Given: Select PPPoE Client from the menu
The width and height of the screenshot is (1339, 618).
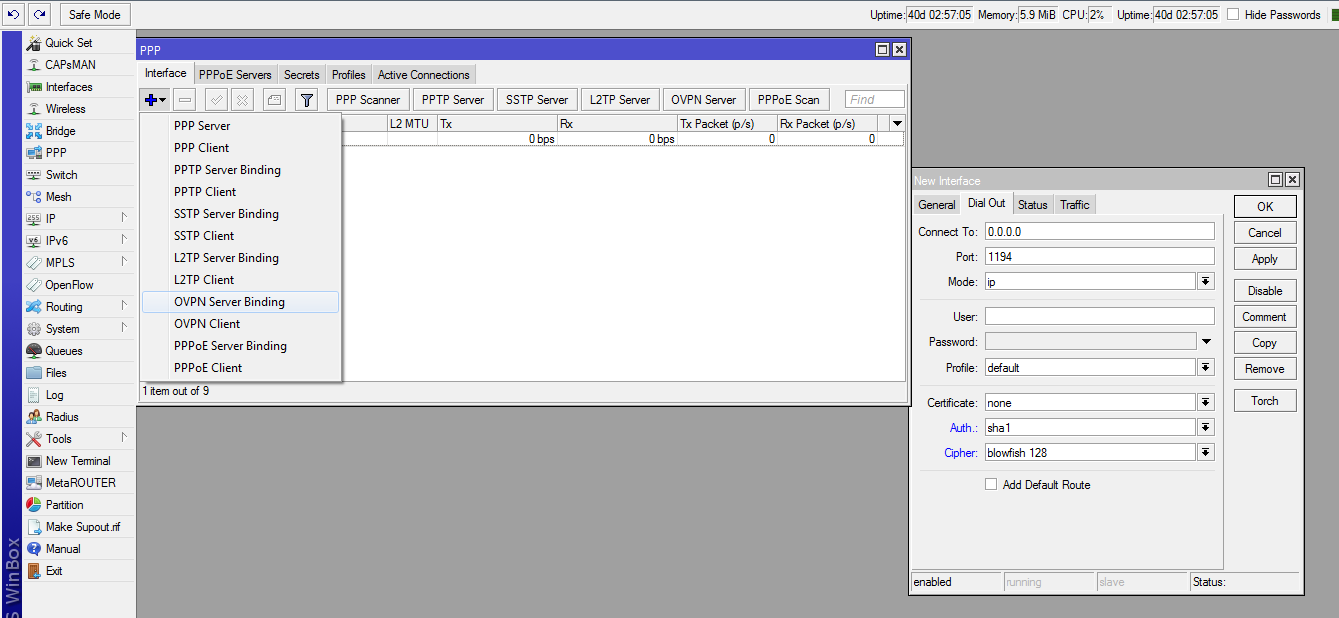Looking at the screenshot, I should click(240, 368).
